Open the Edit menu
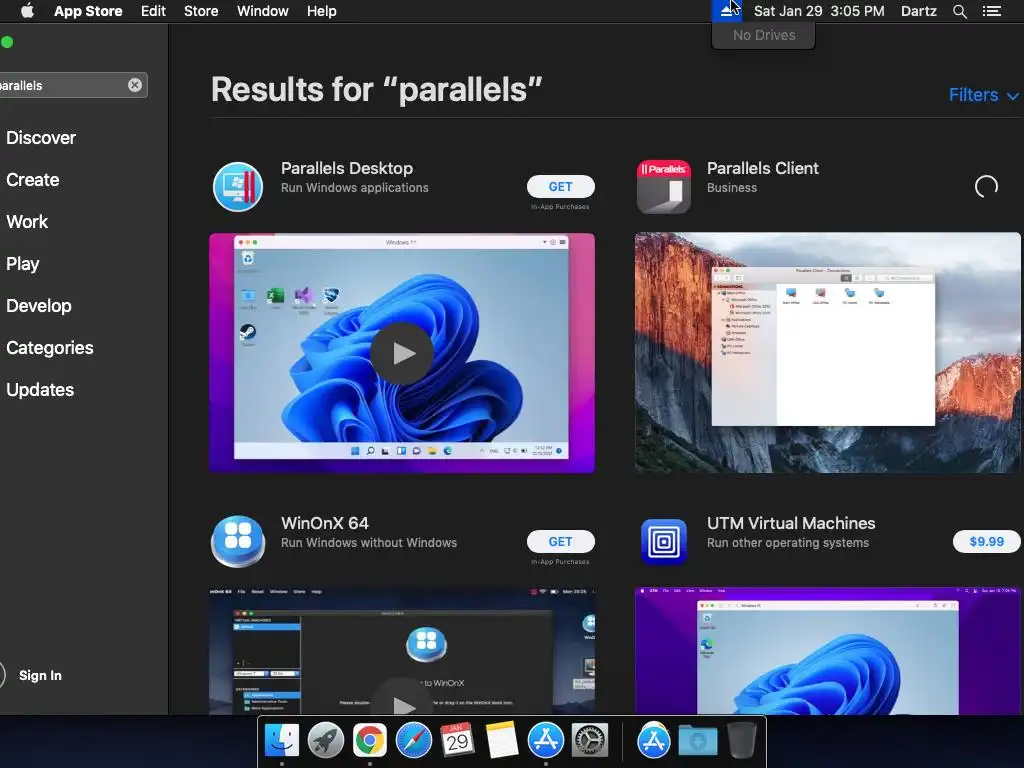The height and width of the screenshot is (768, 1024). 153,11
